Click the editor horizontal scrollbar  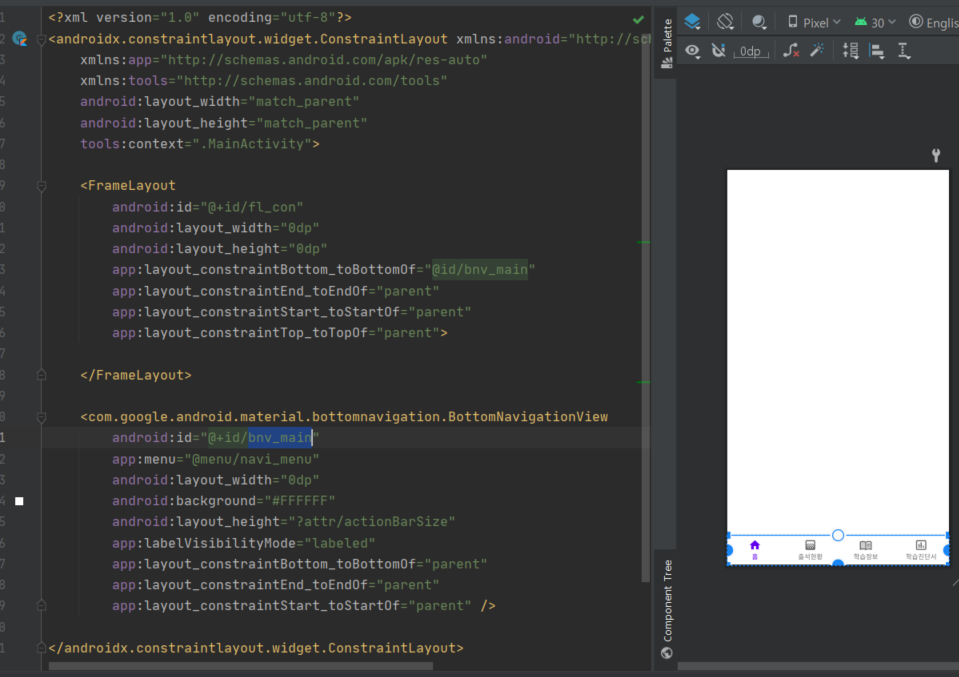(241, 666)
